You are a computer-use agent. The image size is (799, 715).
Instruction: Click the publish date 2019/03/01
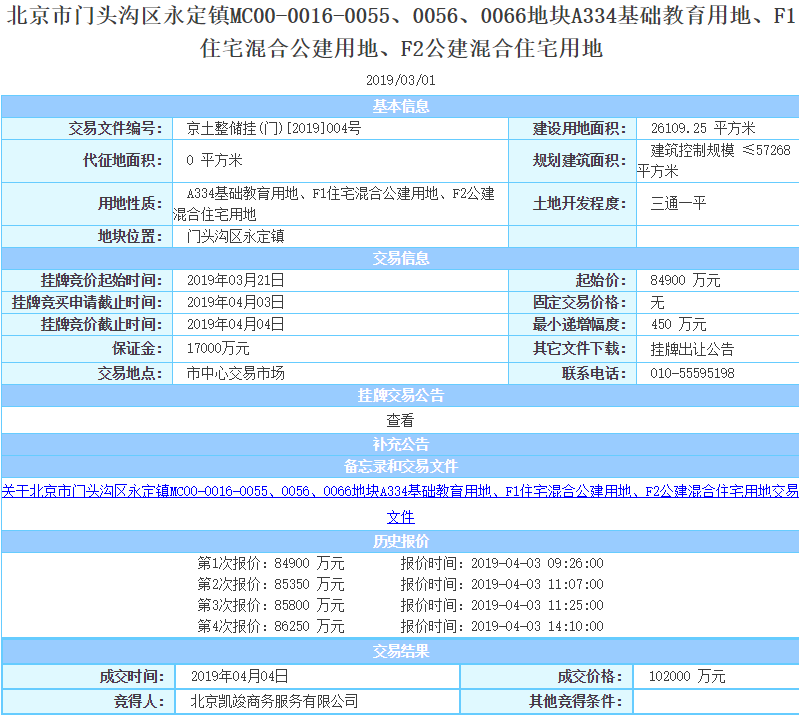pyautogui.click(x=400, y=80)
